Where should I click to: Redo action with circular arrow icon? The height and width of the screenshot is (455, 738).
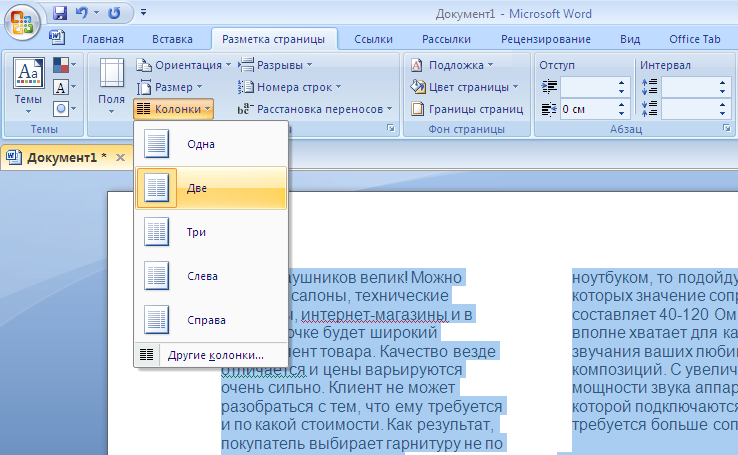(114, 13)
